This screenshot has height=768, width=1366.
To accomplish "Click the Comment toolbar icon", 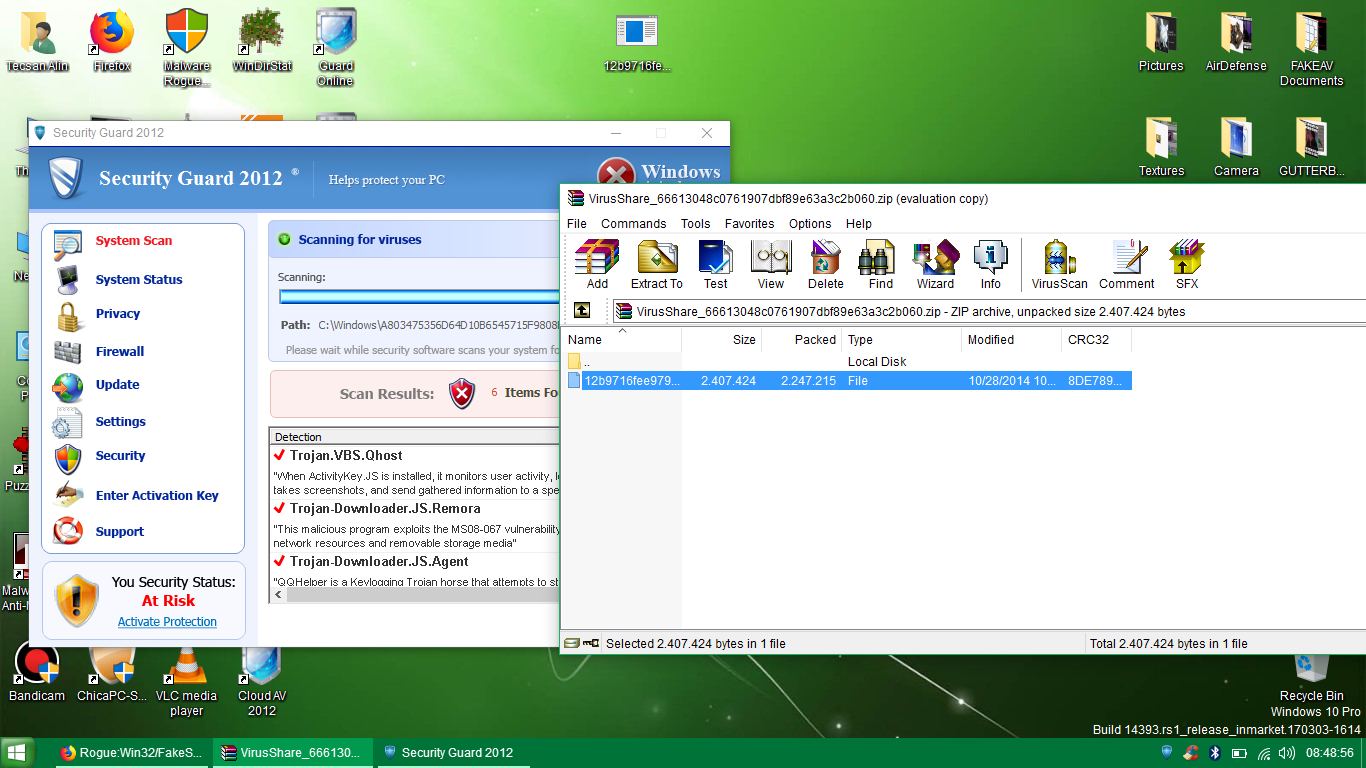I will (x=1126, y=264).
